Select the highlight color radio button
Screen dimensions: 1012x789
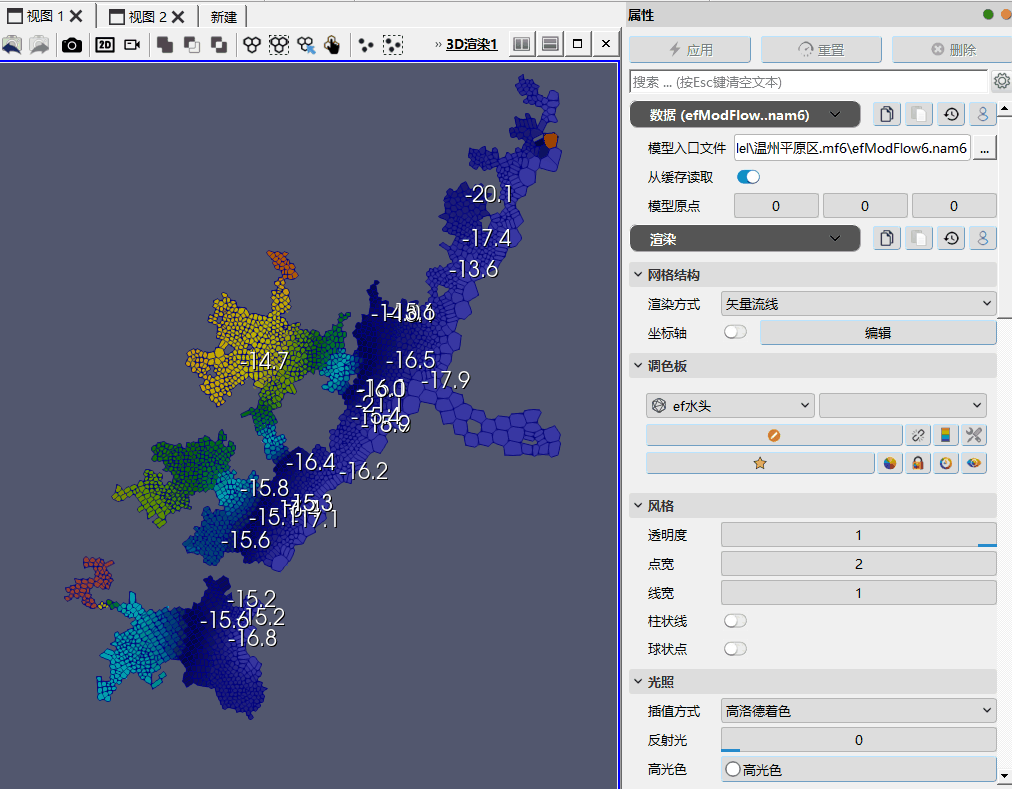click(733, 769)
